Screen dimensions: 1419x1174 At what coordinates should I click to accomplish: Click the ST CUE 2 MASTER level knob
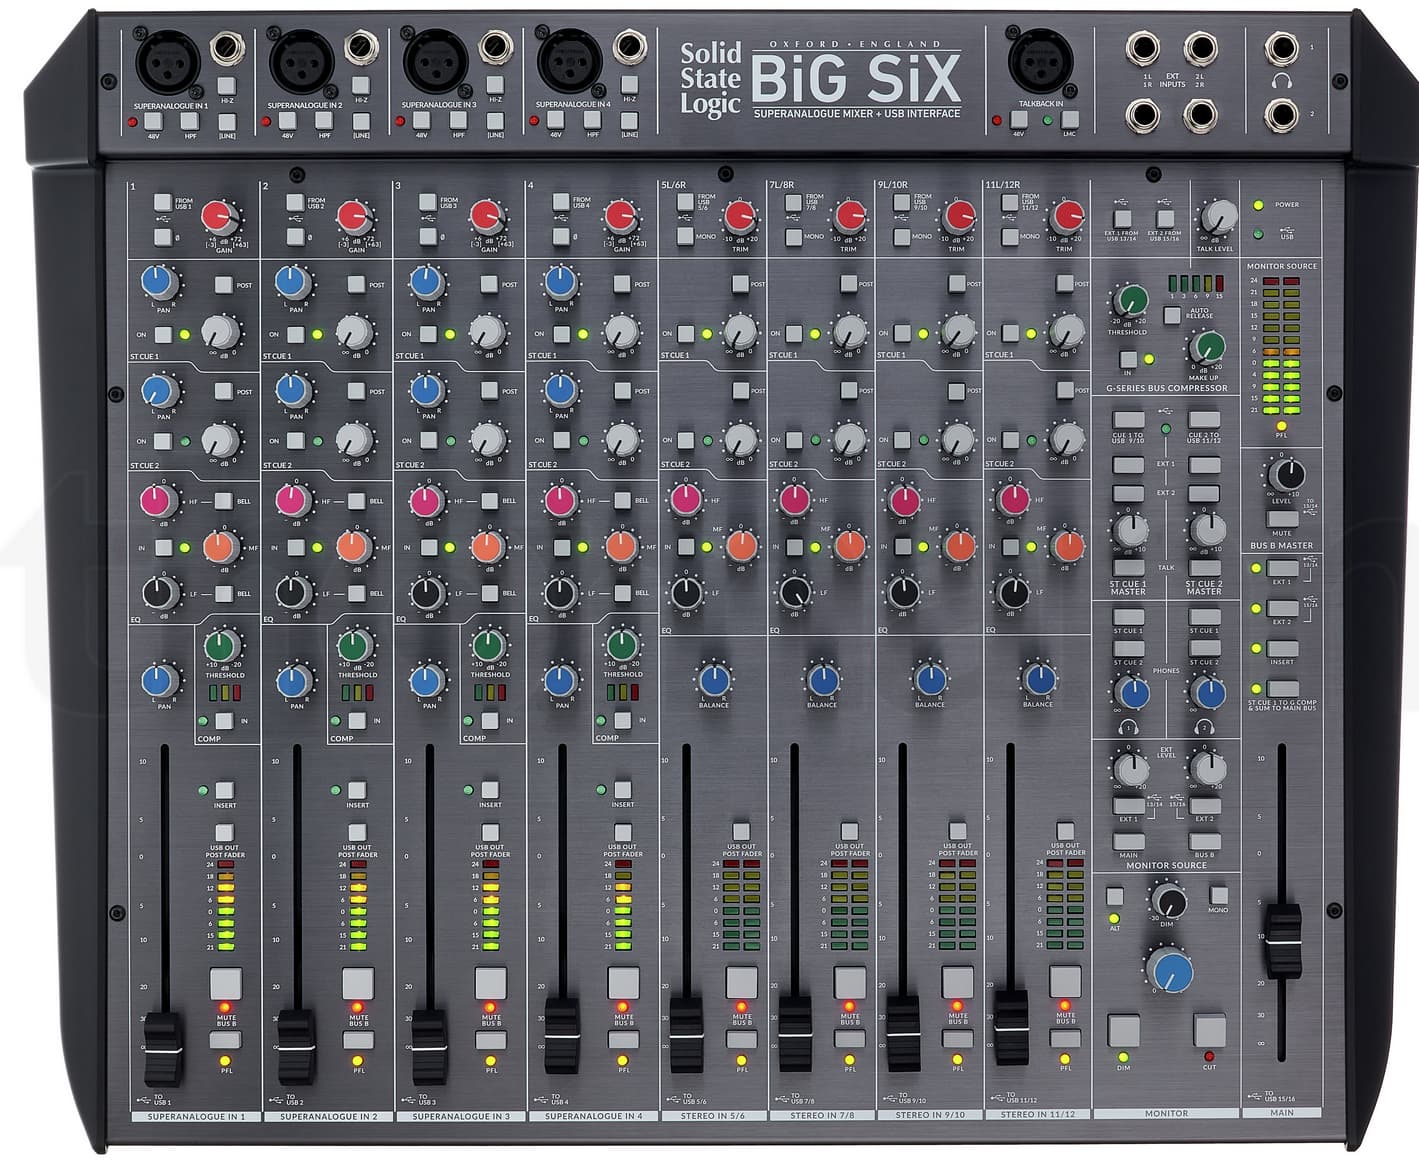tap(1206, 529)
